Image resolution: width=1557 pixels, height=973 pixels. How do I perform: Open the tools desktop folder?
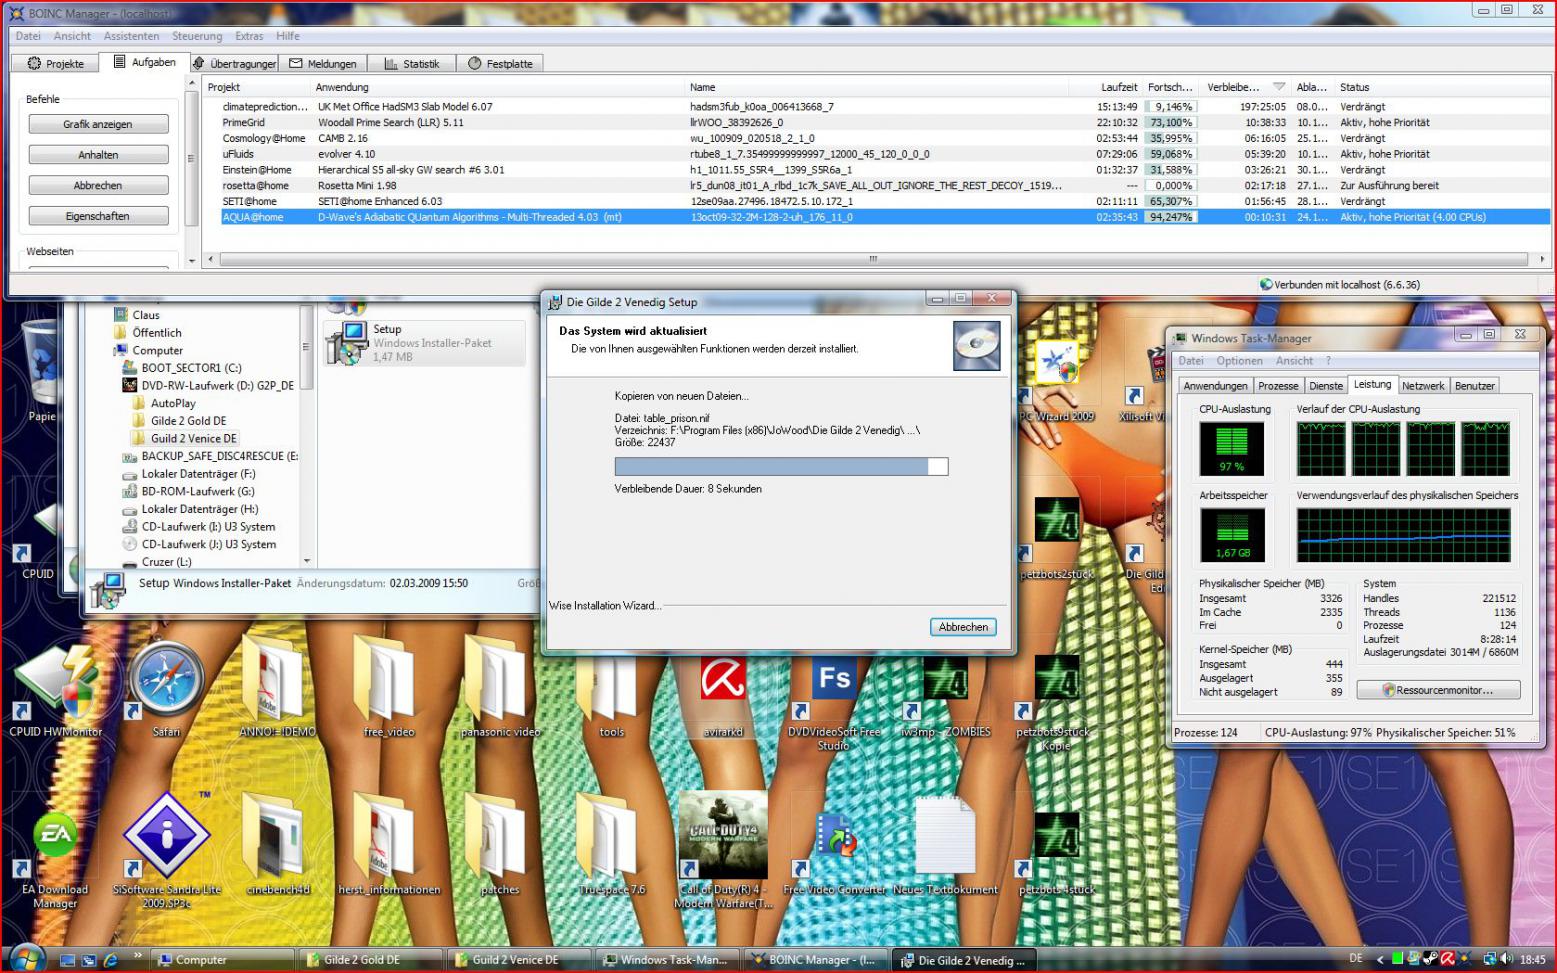tap(611, 688)
